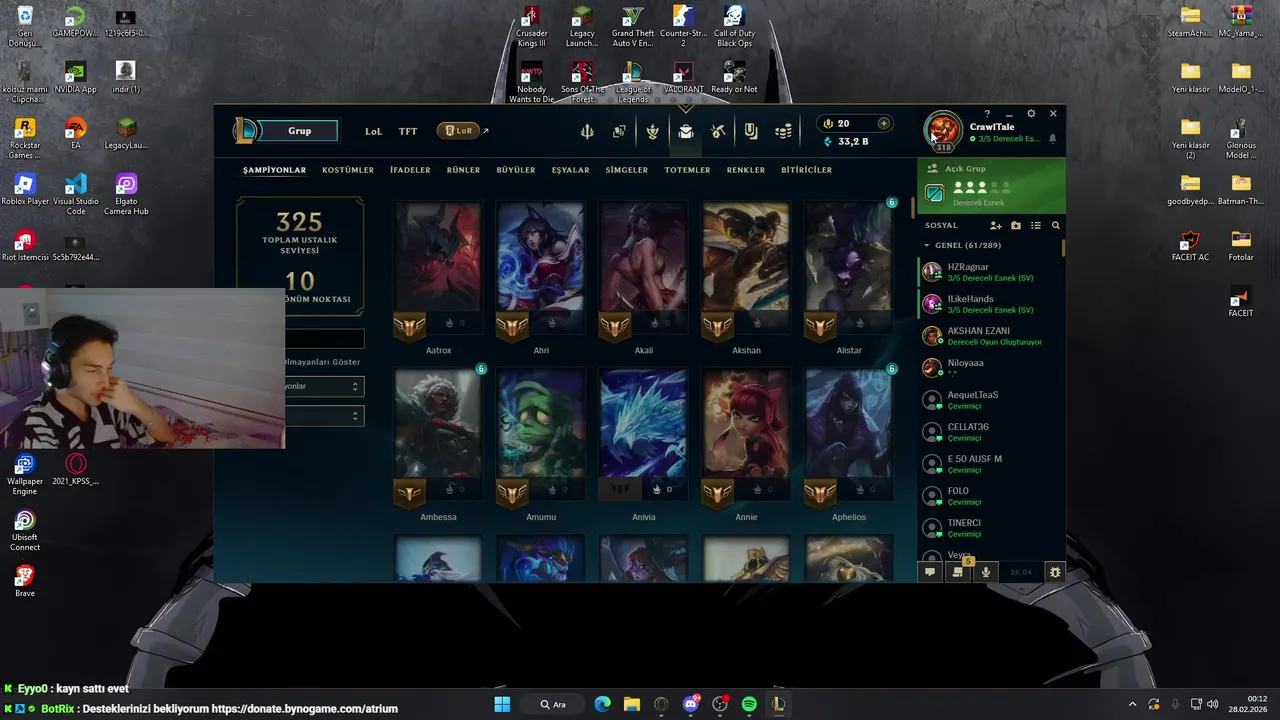Open the chat bubble icon at panel bottom
This screenshot has height=720, width=1280.
tap(930, 572)
